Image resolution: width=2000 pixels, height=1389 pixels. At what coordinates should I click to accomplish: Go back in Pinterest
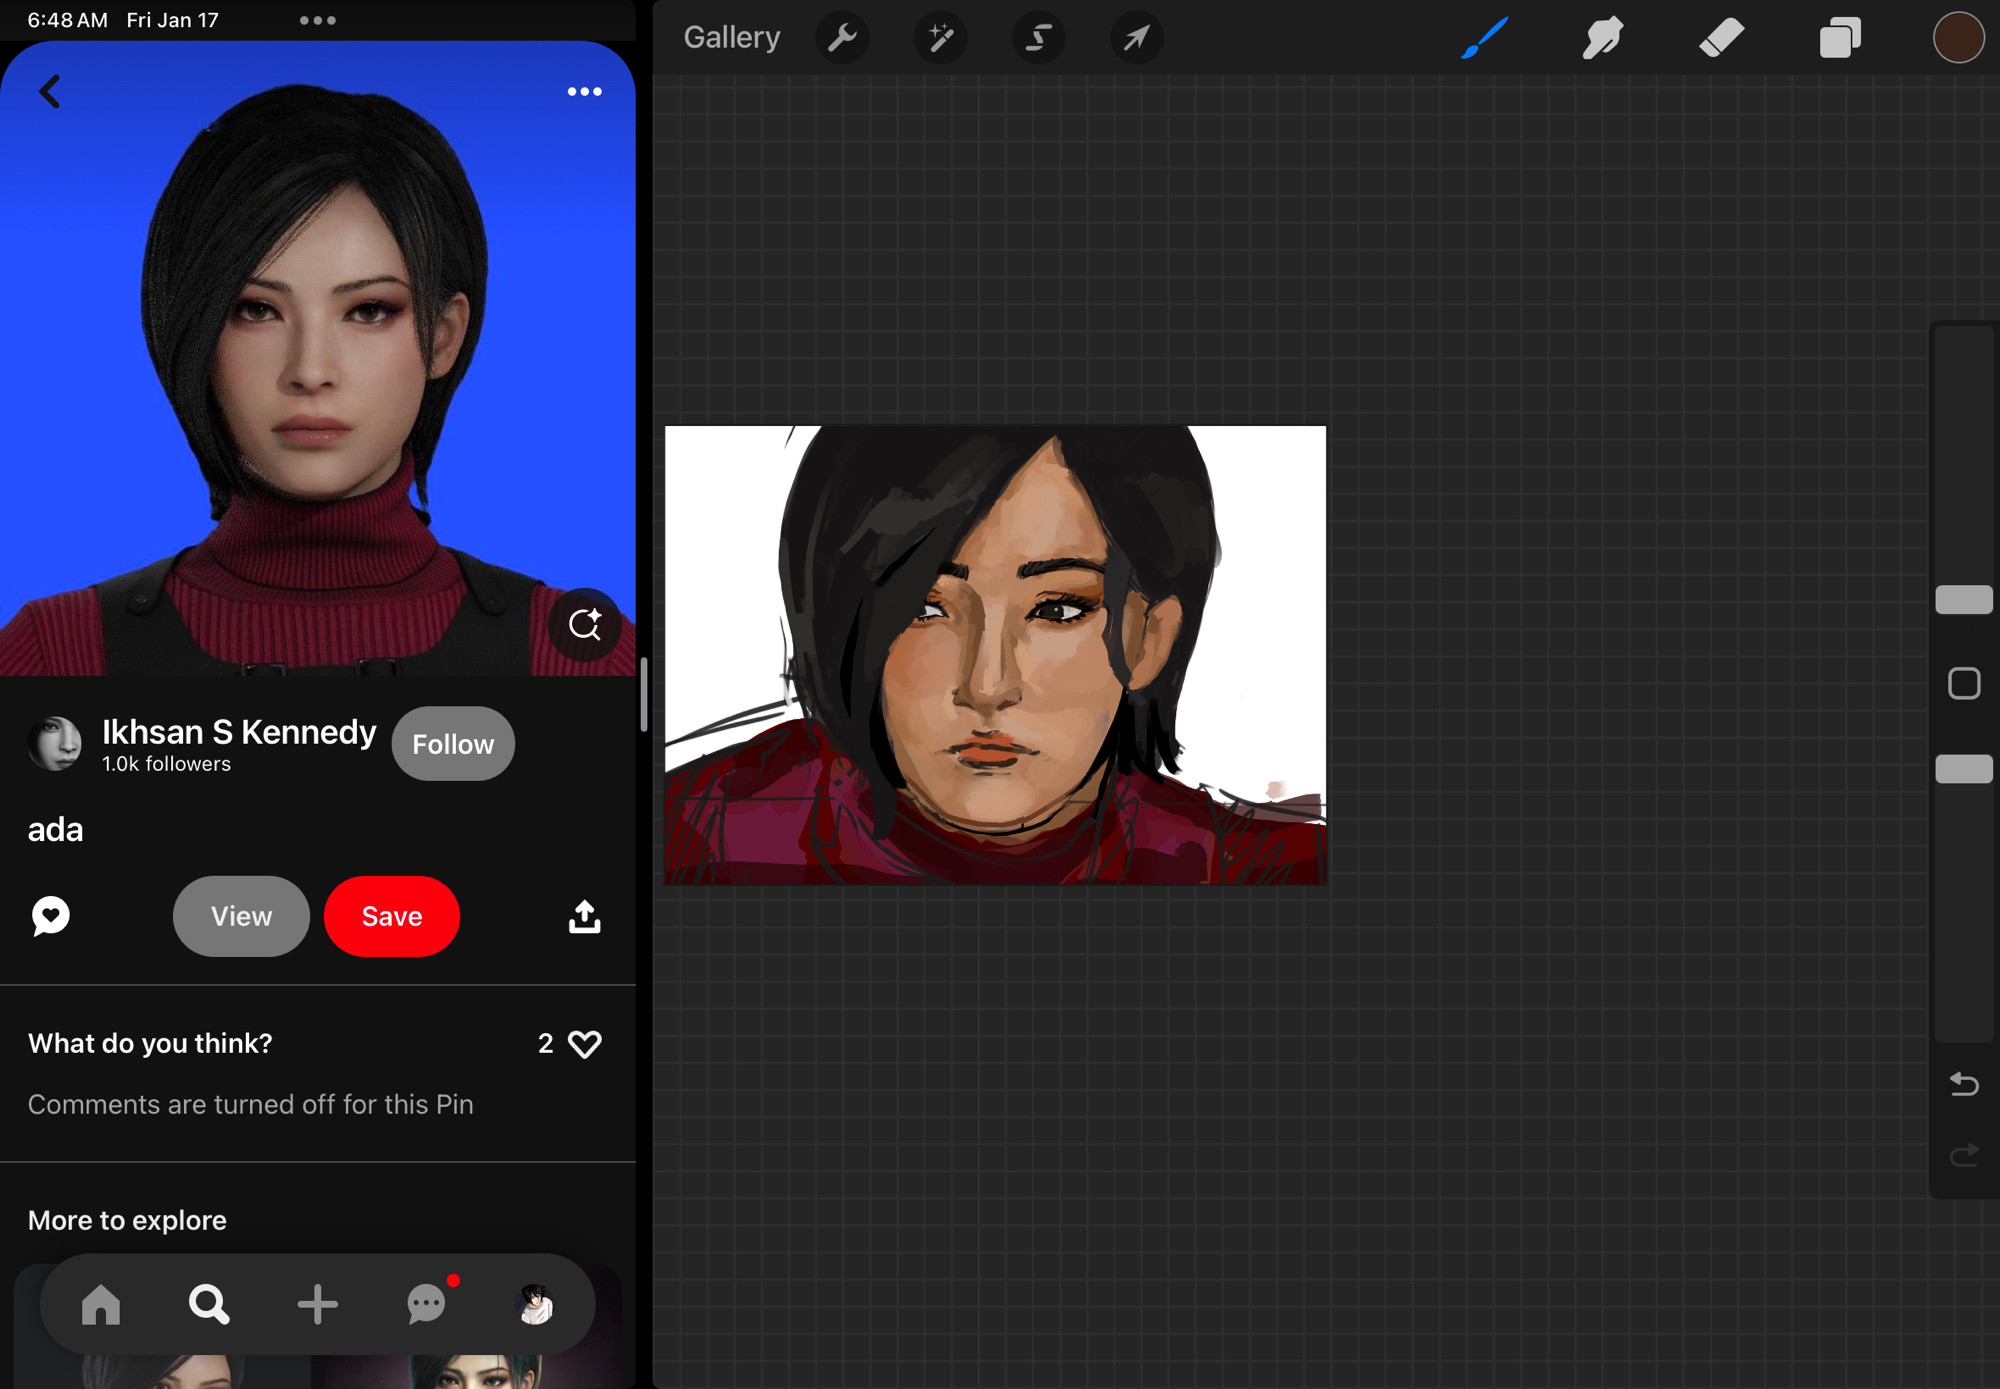(x=49, y=91)
